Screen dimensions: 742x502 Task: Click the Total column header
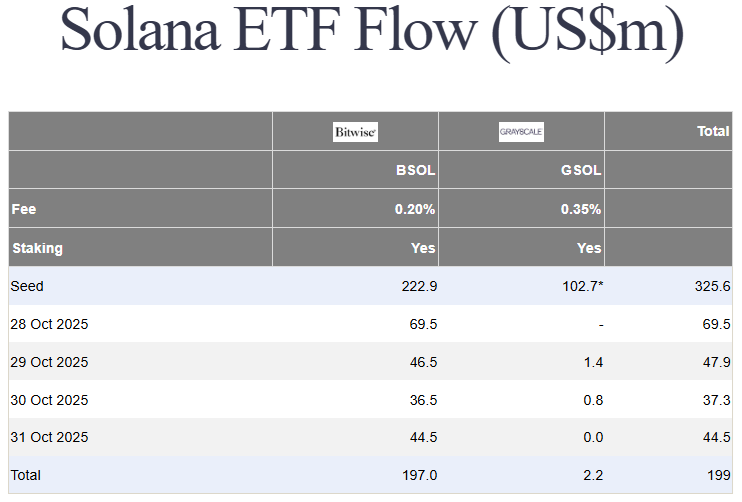[x=713, y=131]
